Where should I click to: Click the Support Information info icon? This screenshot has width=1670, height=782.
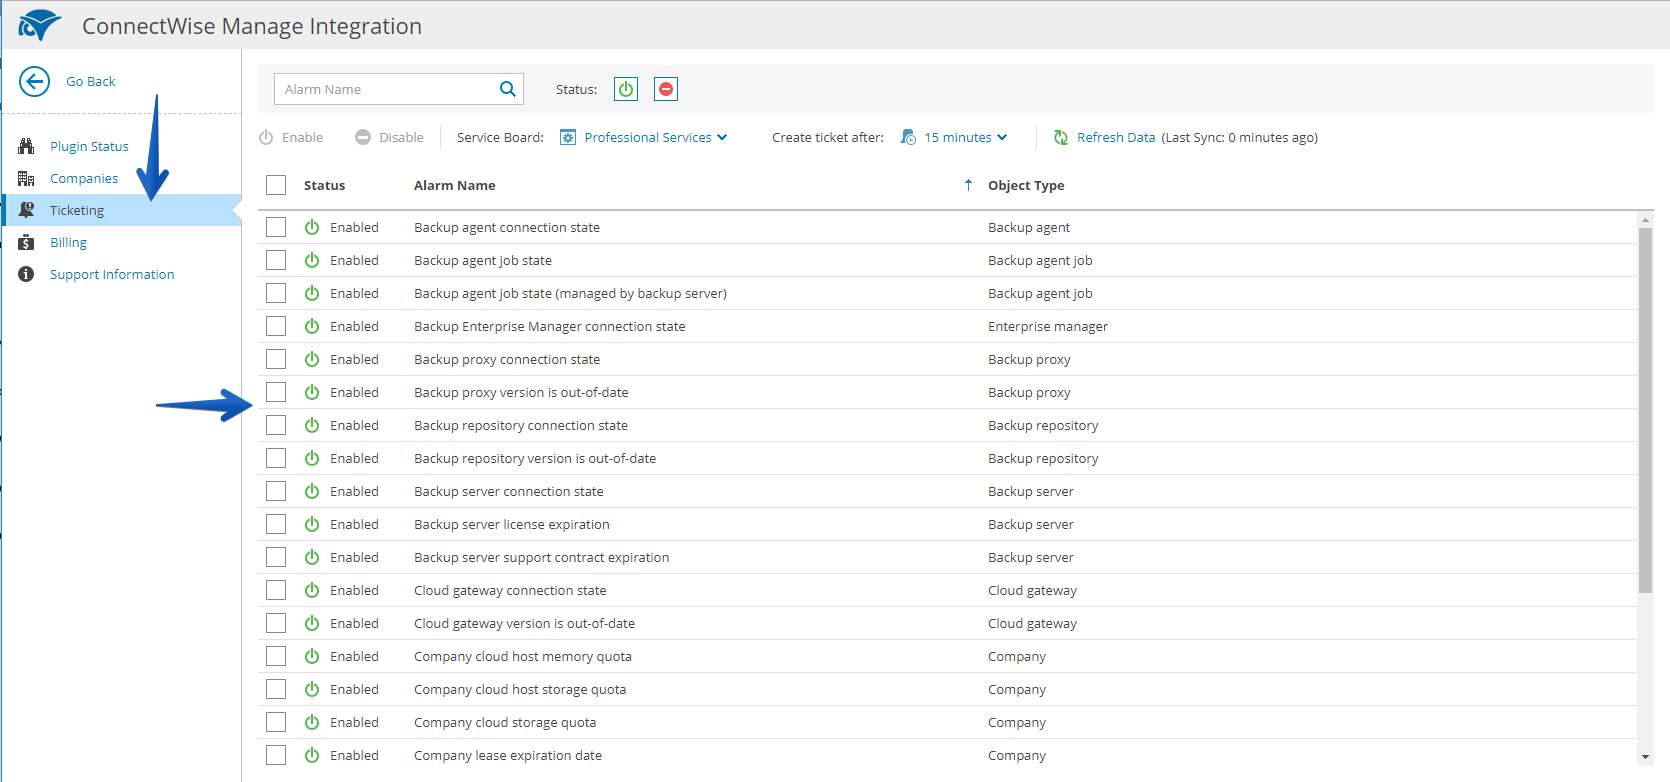point(26,274)
